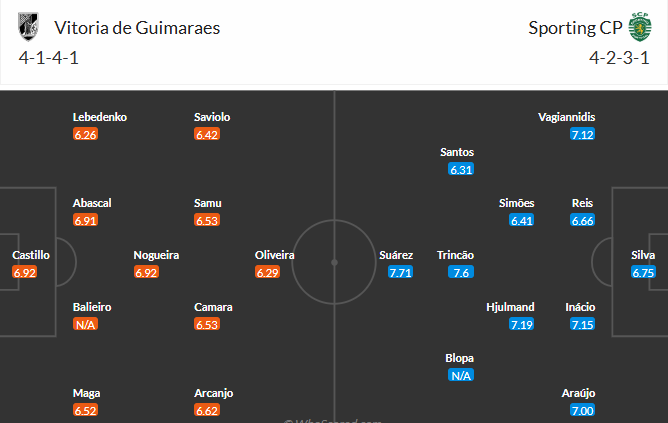Select Suárez's 7.71 rating badge
The image size is (668, 423).
[400, 272]
